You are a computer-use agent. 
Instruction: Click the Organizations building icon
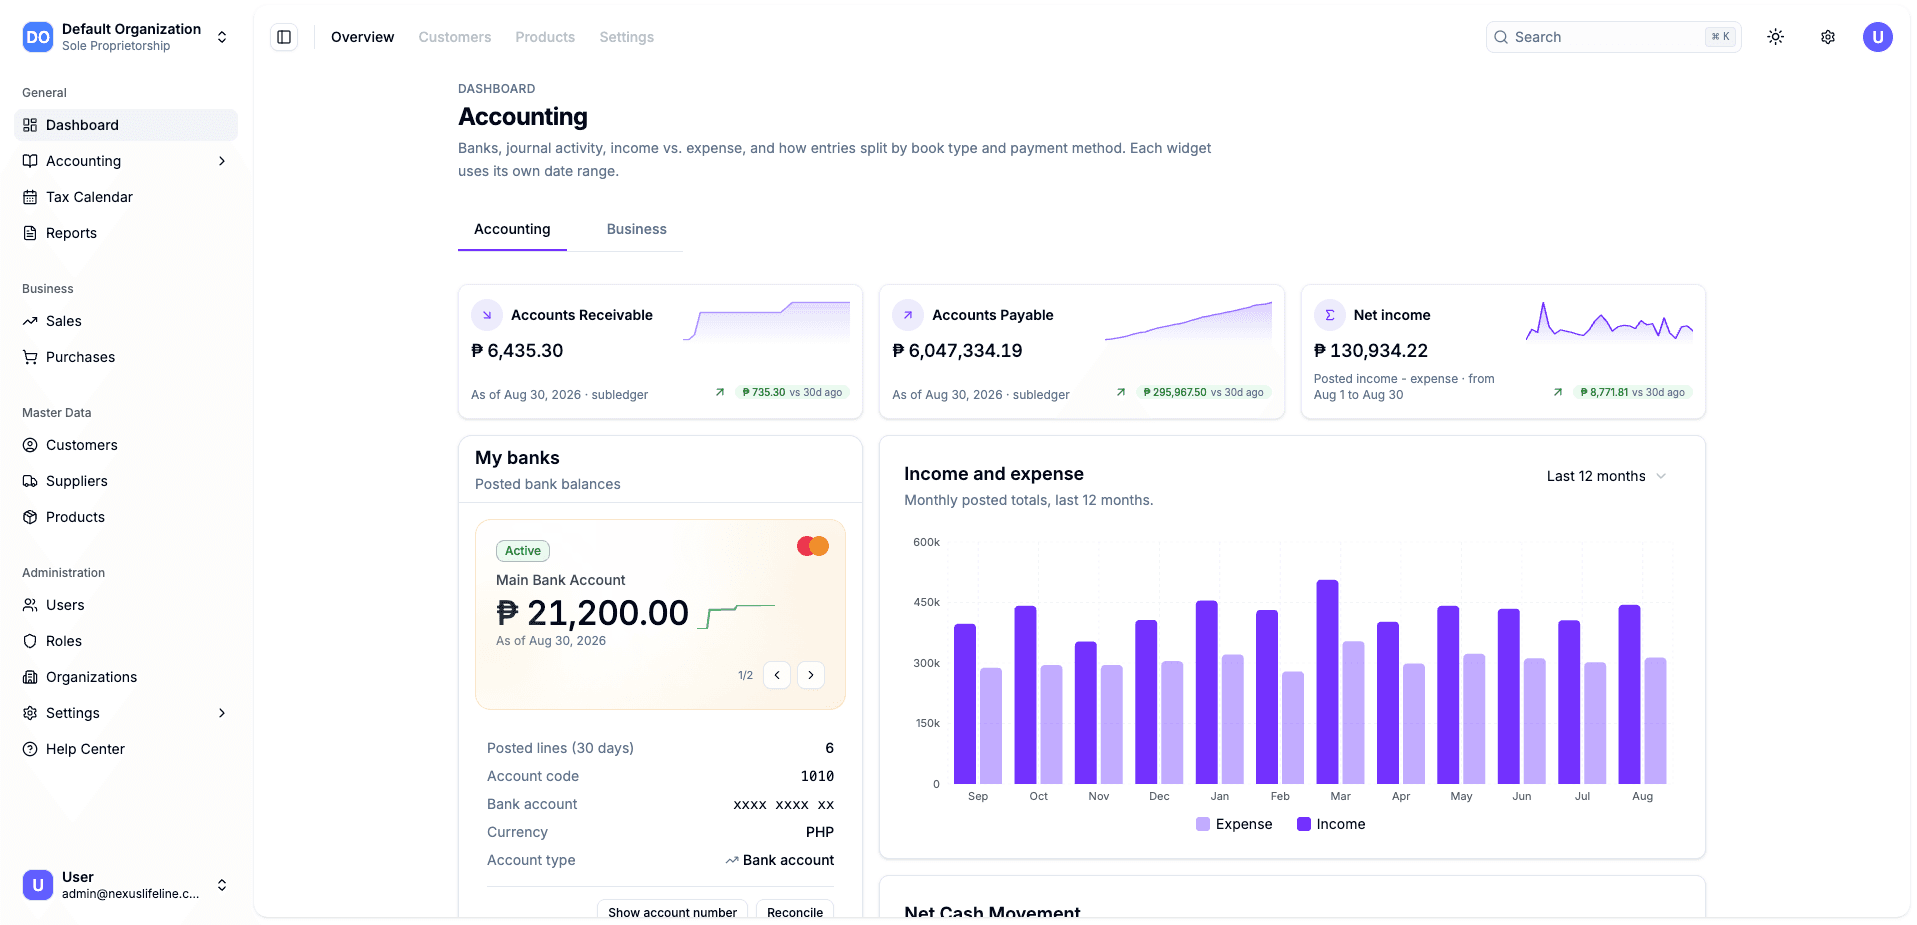(x=30, y=677)
